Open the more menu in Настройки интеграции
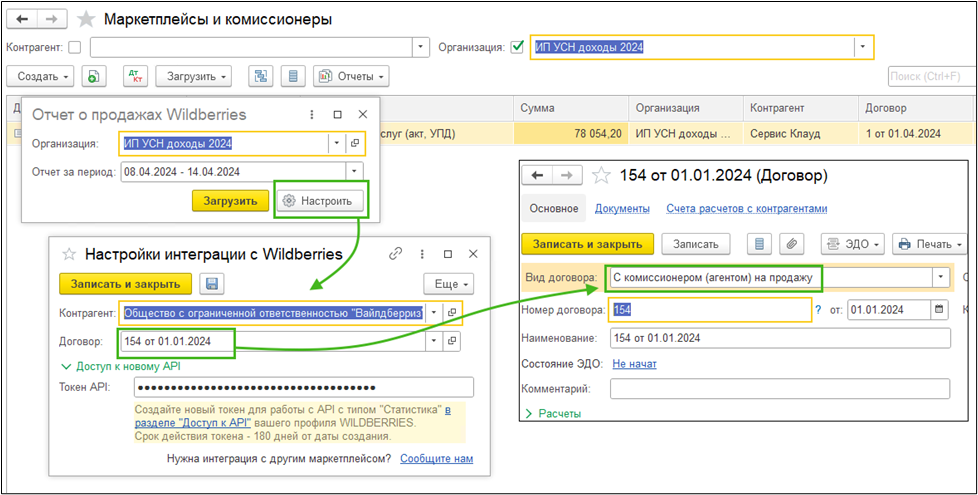This screenshot has width=978, height=495. tap(422, 254)
